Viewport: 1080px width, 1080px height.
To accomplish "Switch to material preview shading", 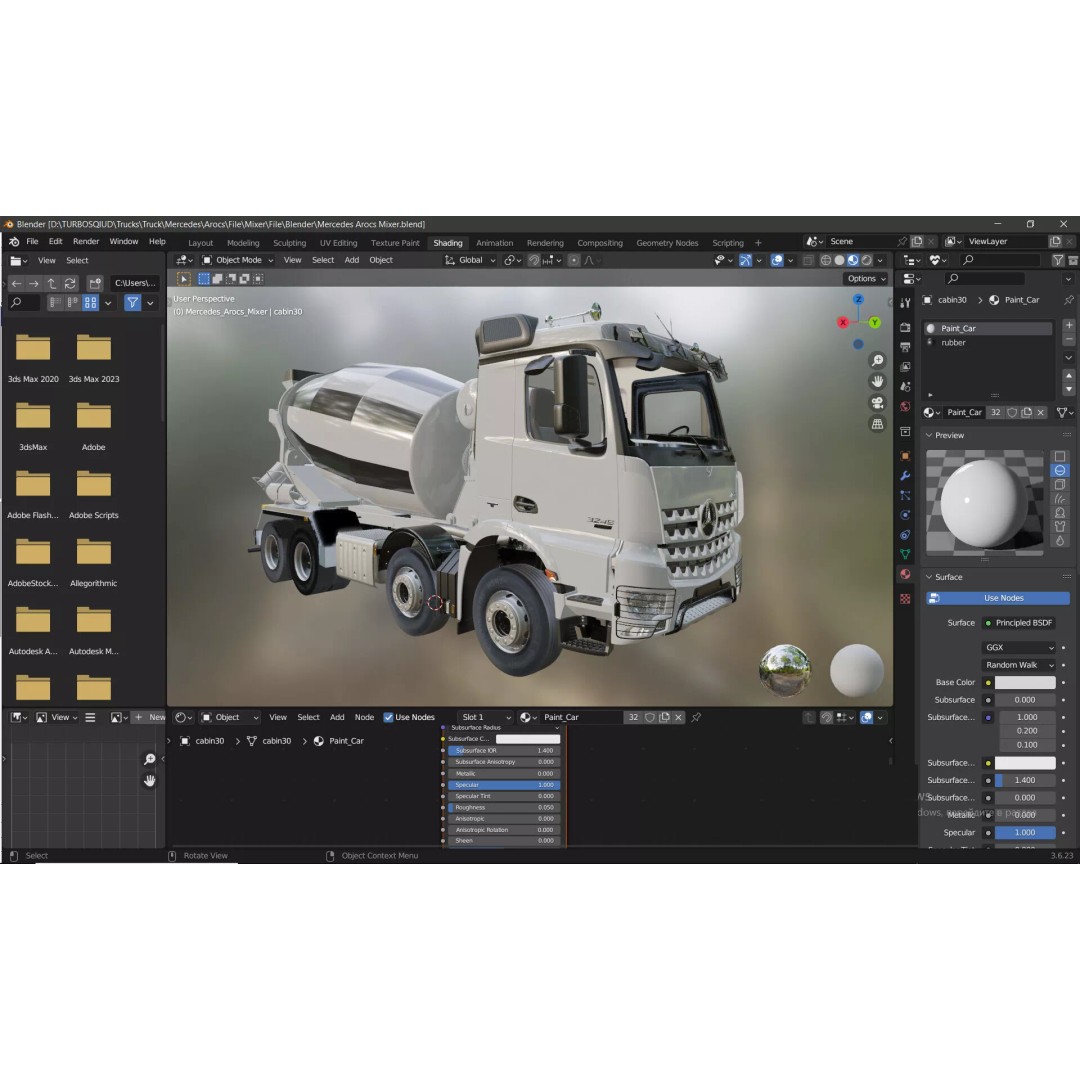I will click(x=853, y=260).
